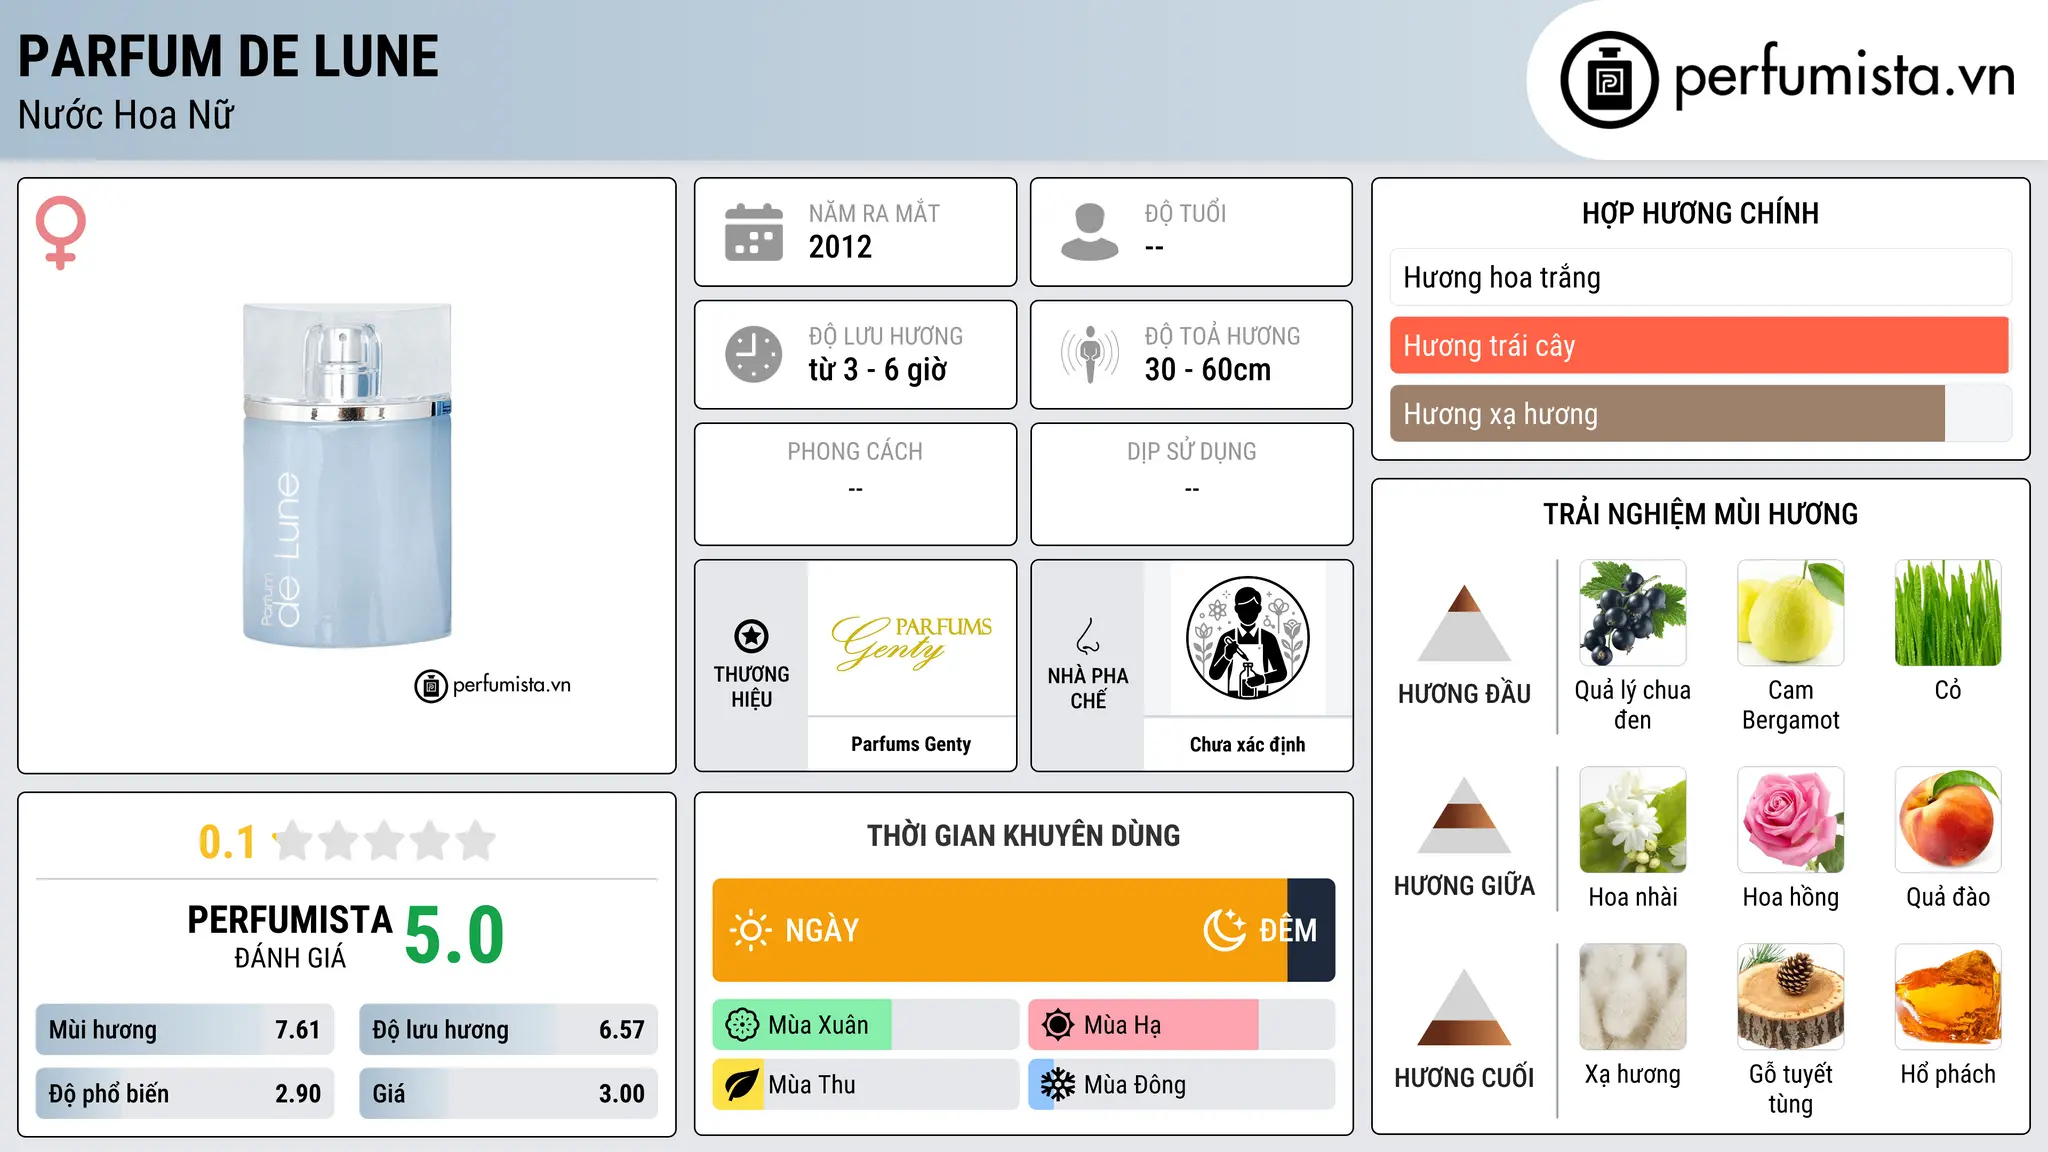2048x1152 pixels.
Task: Click the Trải nghiệm mùi hương heading
Action: coord(1700,514)
